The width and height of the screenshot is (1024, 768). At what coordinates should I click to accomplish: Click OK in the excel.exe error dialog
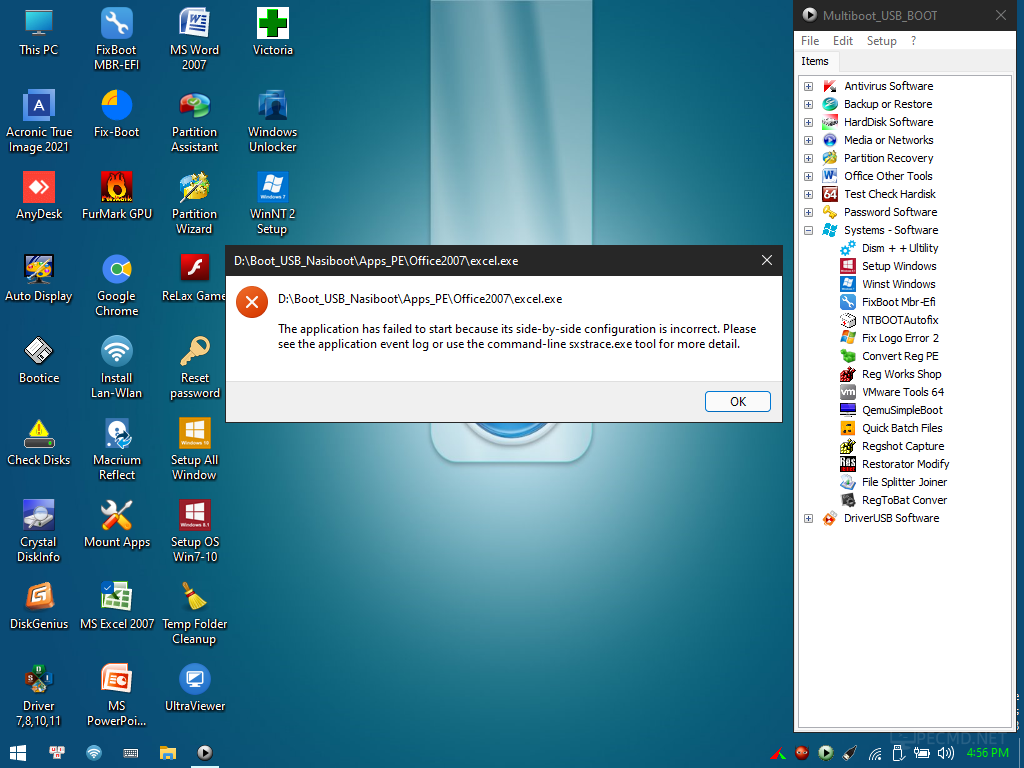[x=737, y=401]
